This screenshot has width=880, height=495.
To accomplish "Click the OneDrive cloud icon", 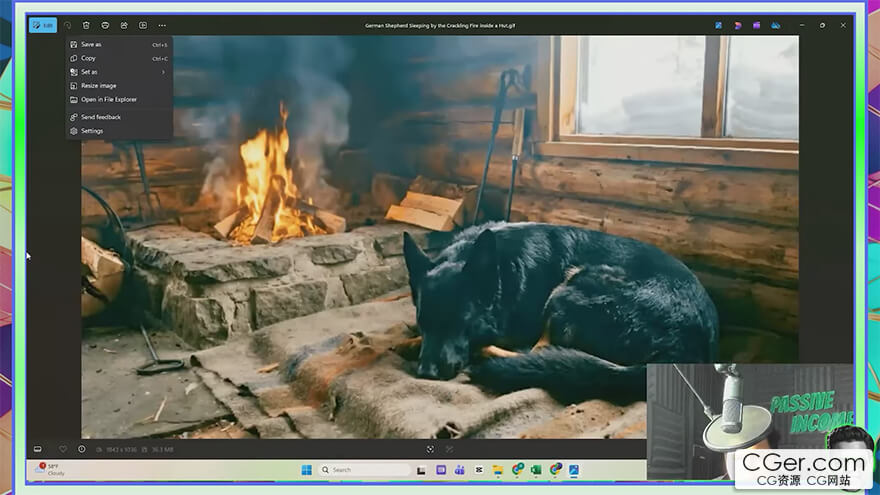I will 776,25.
